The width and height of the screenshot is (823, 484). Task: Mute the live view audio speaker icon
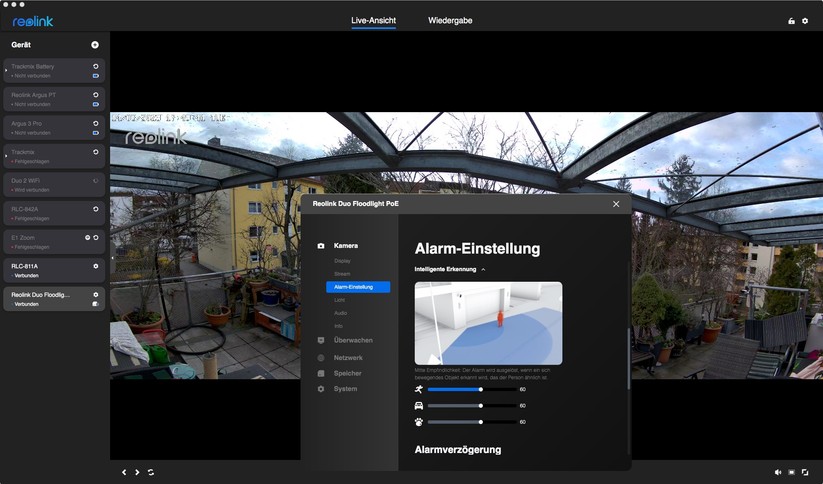tap(778, 472)
